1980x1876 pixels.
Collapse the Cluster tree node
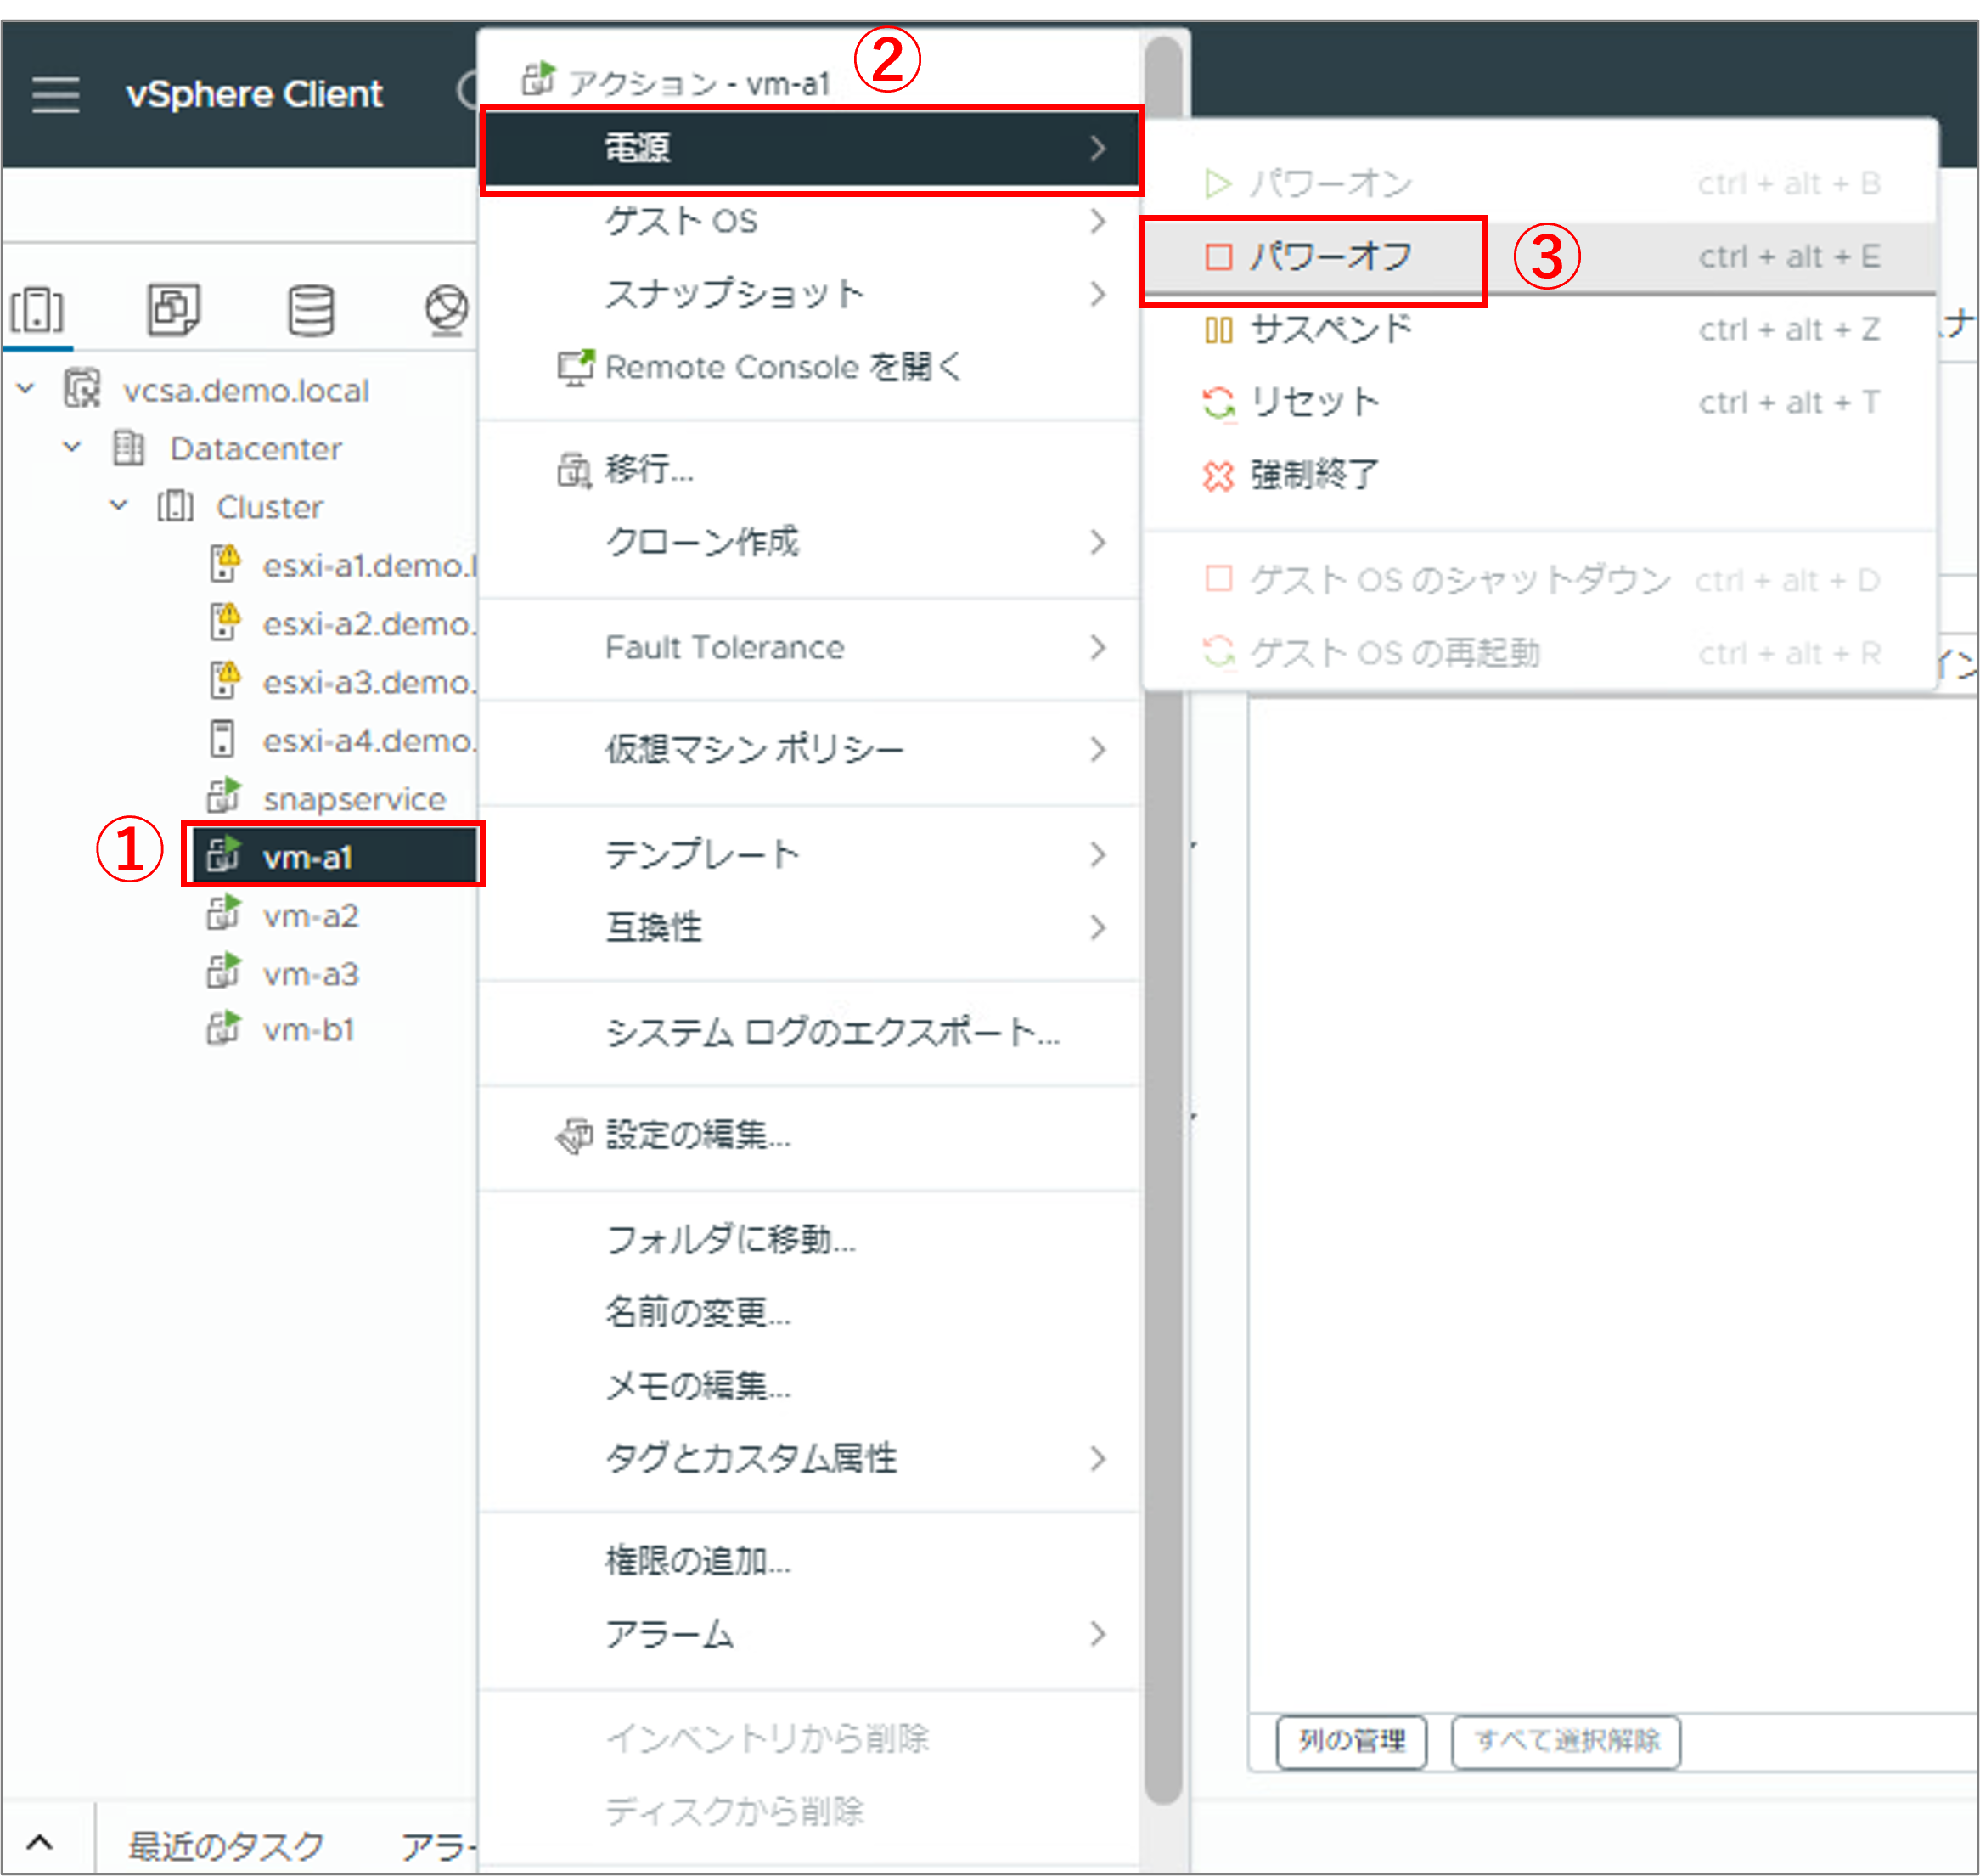pyautogui.click(x=118, y=505)
